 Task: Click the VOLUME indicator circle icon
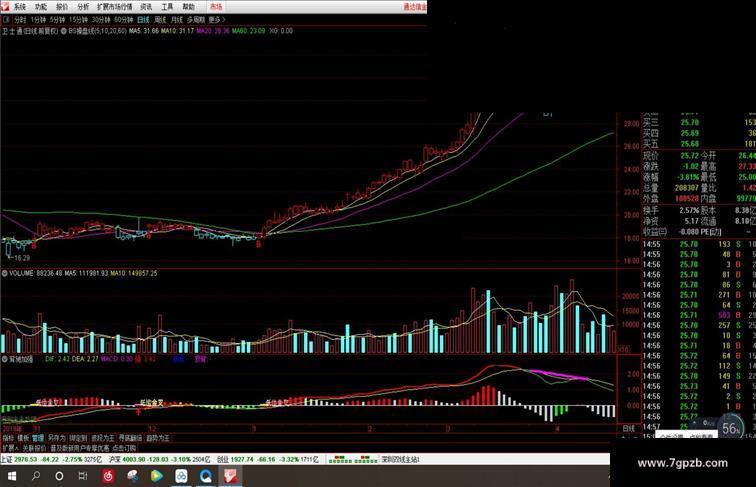5,273
